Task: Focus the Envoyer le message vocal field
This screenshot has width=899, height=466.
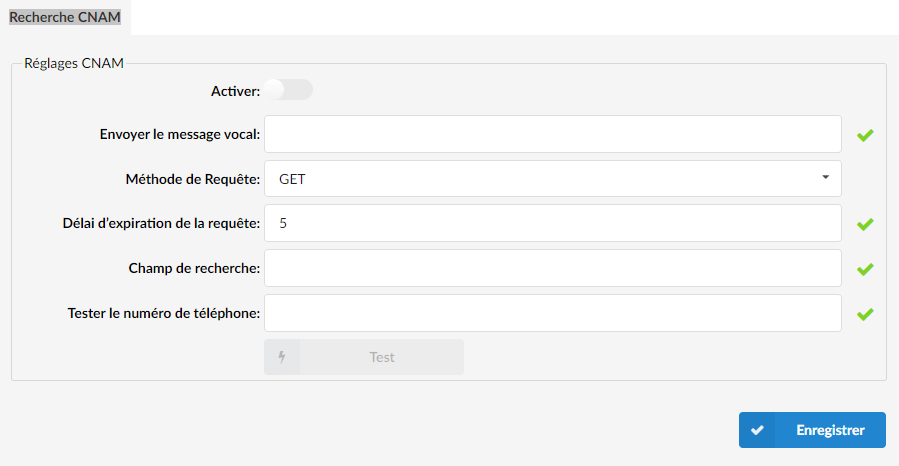Action: (553, 134)
